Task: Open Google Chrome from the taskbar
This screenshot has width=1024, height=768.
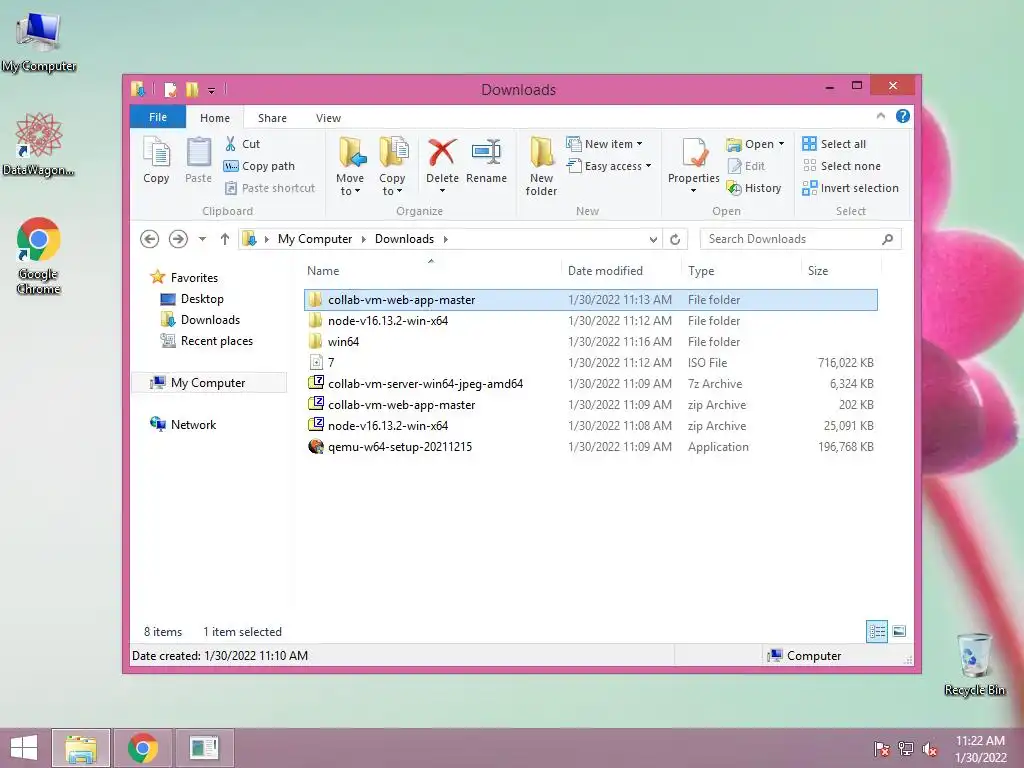Action: tap(143, 748)
